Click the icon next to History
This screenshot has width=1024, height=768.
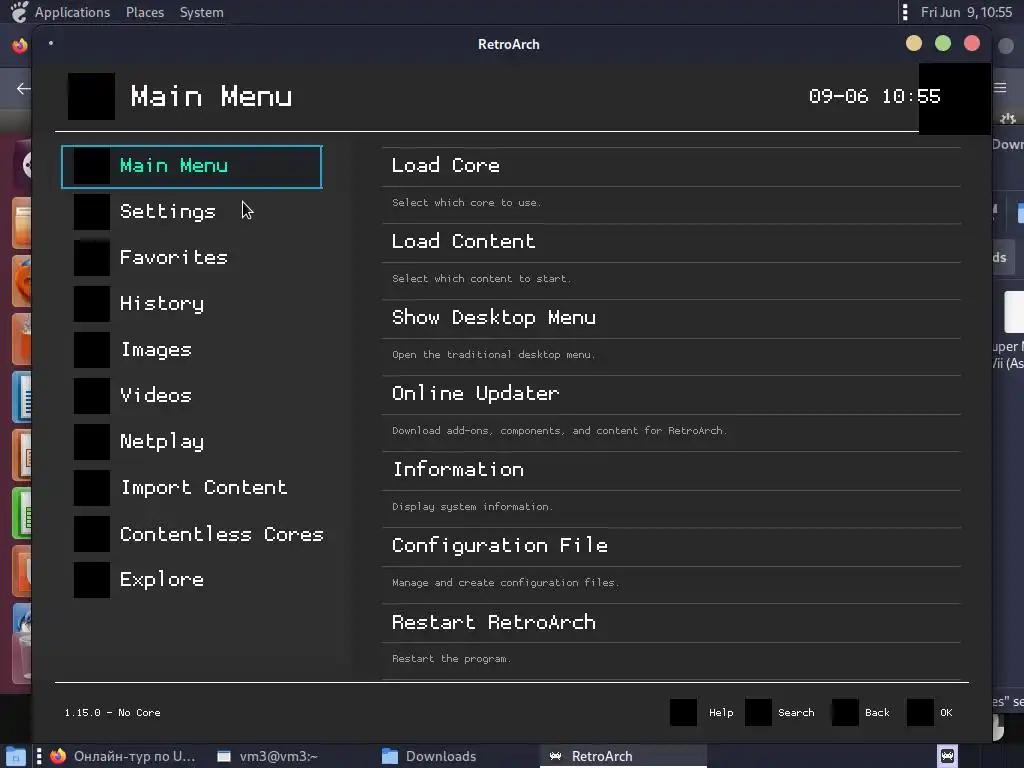(91, 304)
